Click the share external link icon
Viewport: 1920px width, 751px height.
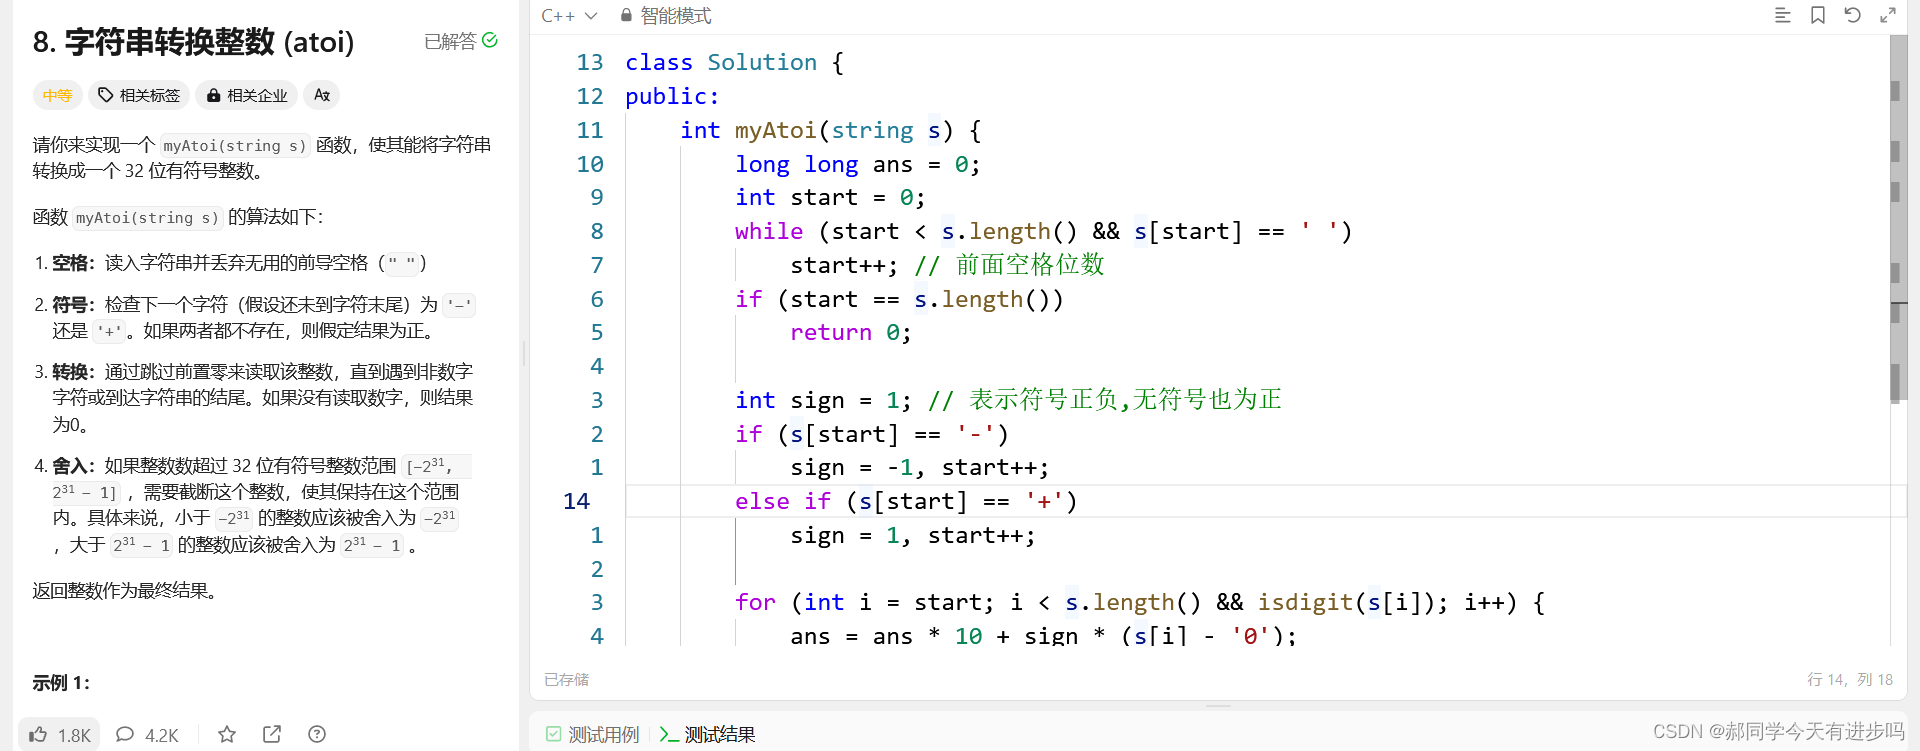pyautogui.click(x=272, y=735)
